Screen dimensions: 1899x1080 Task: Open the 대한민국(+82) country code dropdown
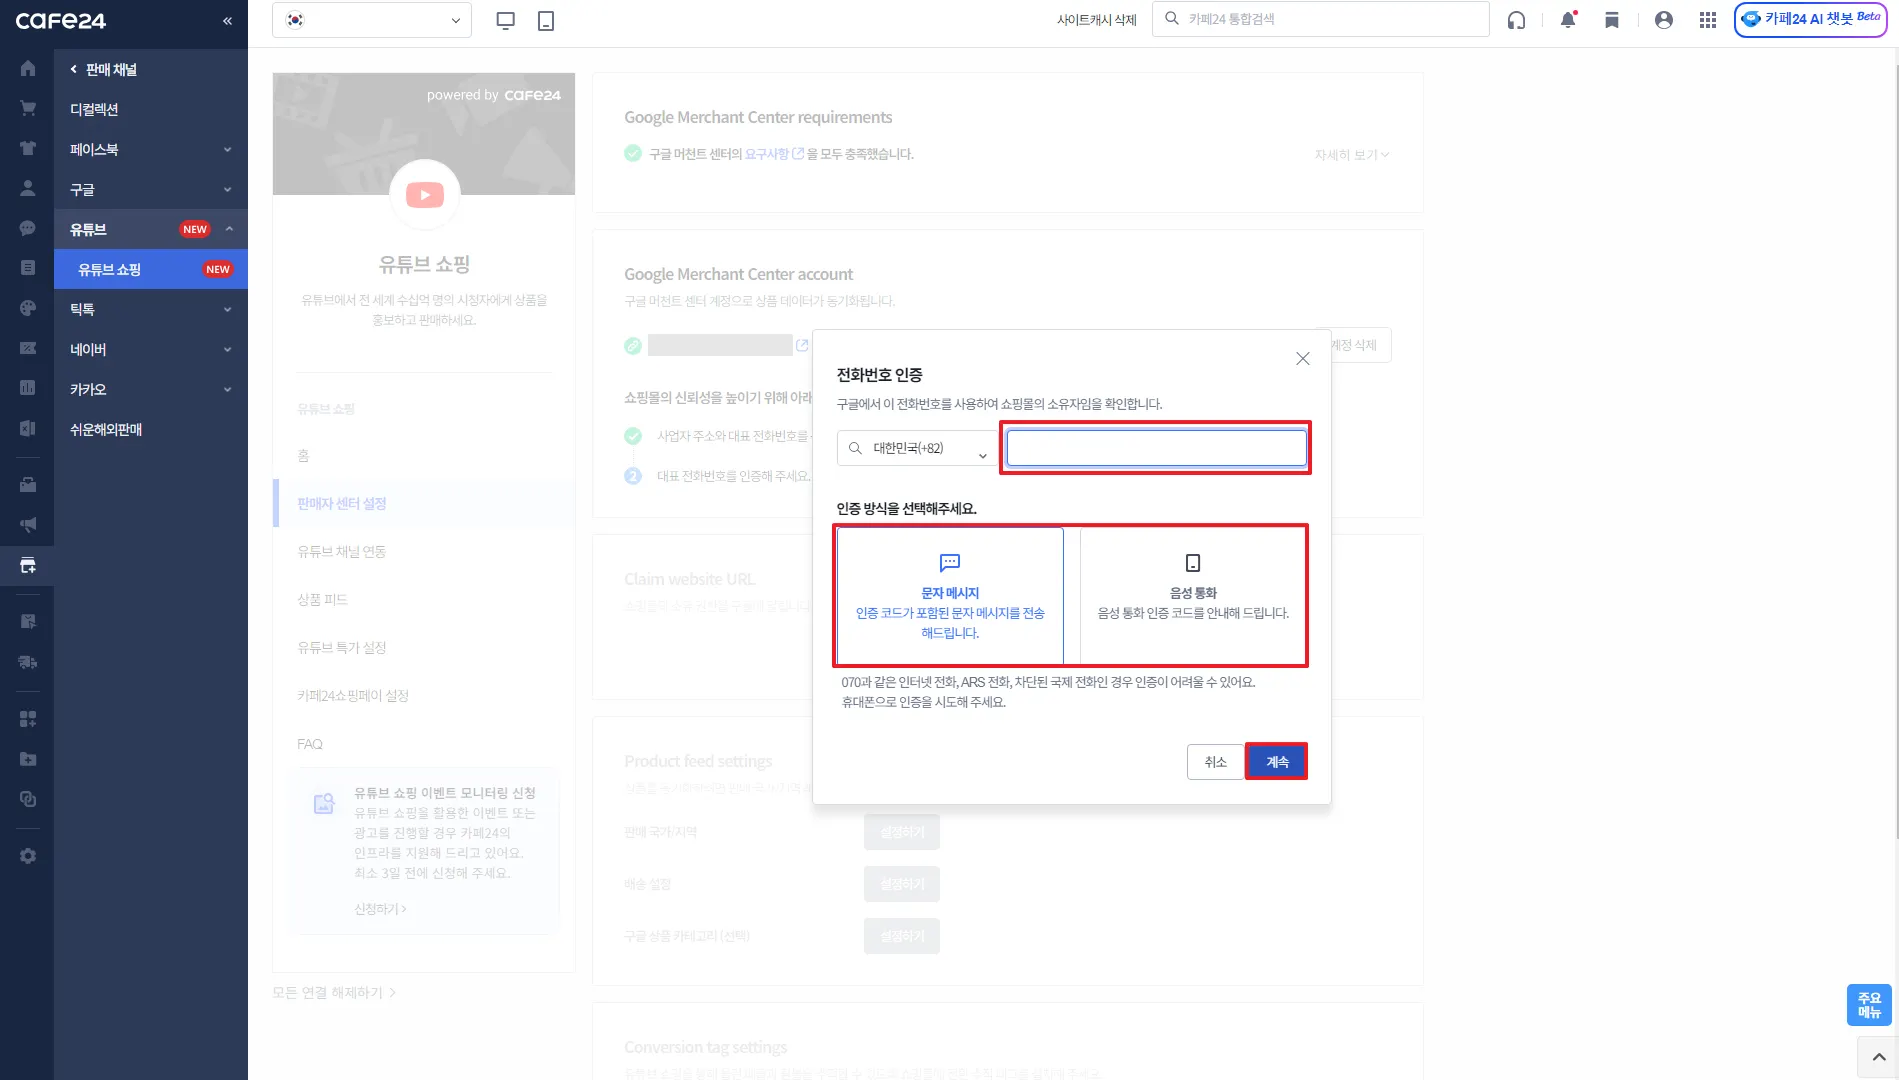pos(916,448)
